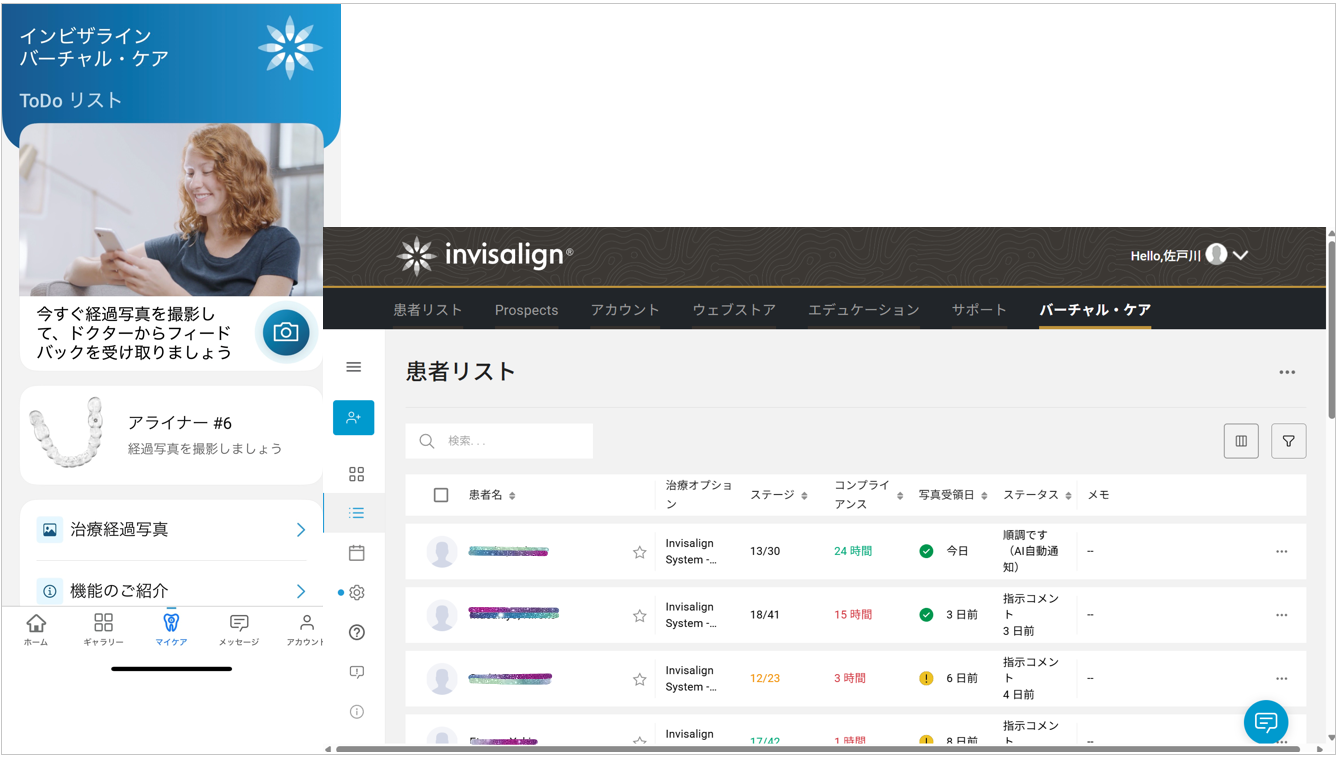
Task: Toggle the favorite star in 18/41 row
Action: pyautogui.click(x=640, y=616)
